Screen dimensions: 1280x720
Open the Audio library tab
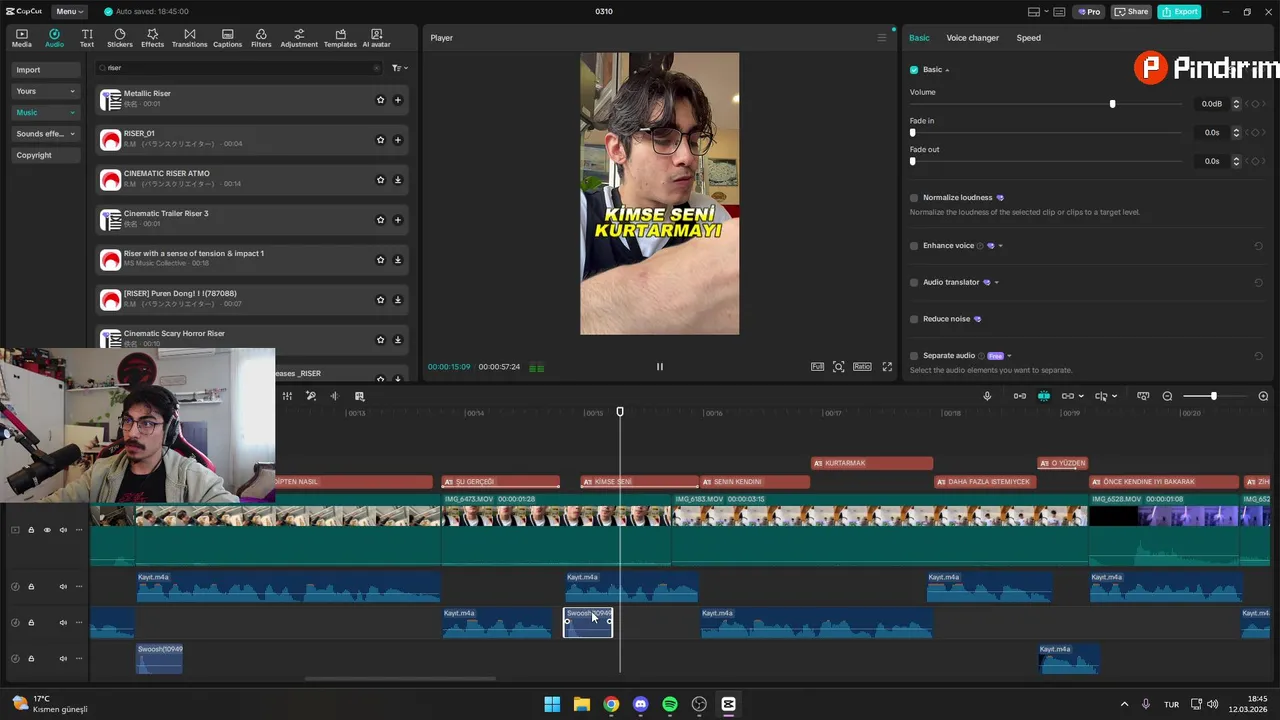pos(54,38)
